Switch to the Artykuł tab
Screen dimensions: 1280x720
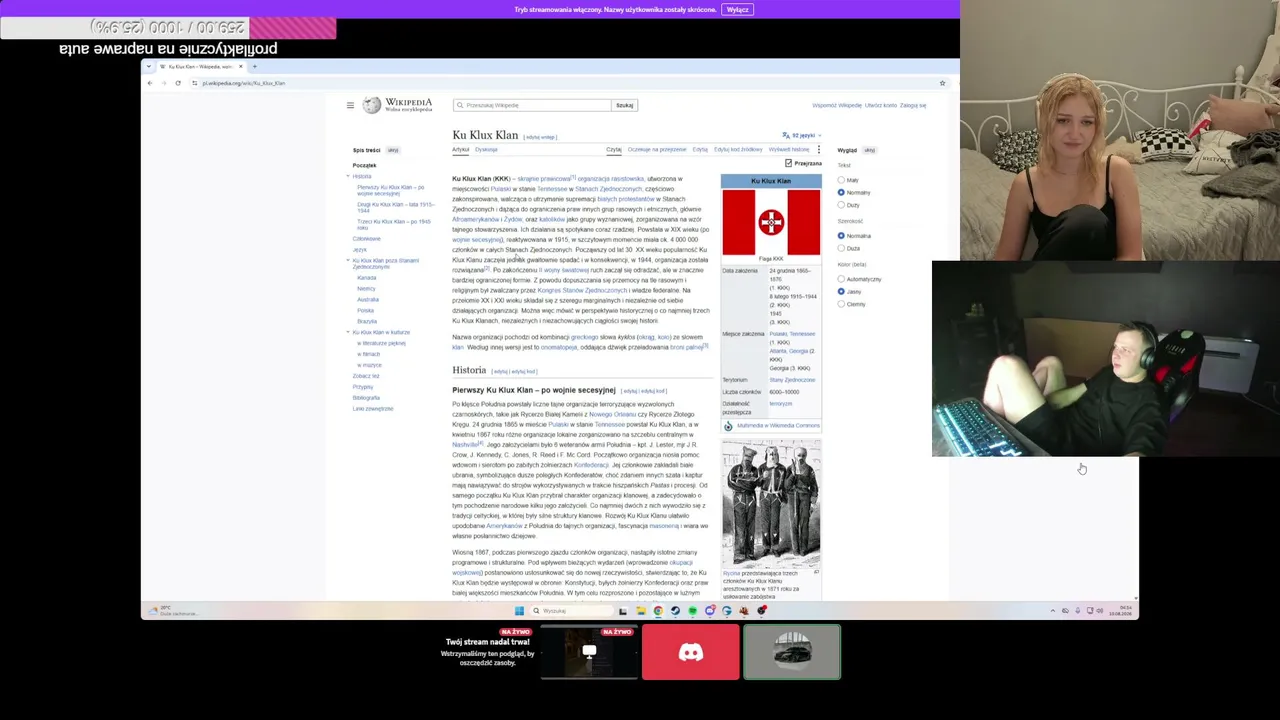tap(461, 150)
